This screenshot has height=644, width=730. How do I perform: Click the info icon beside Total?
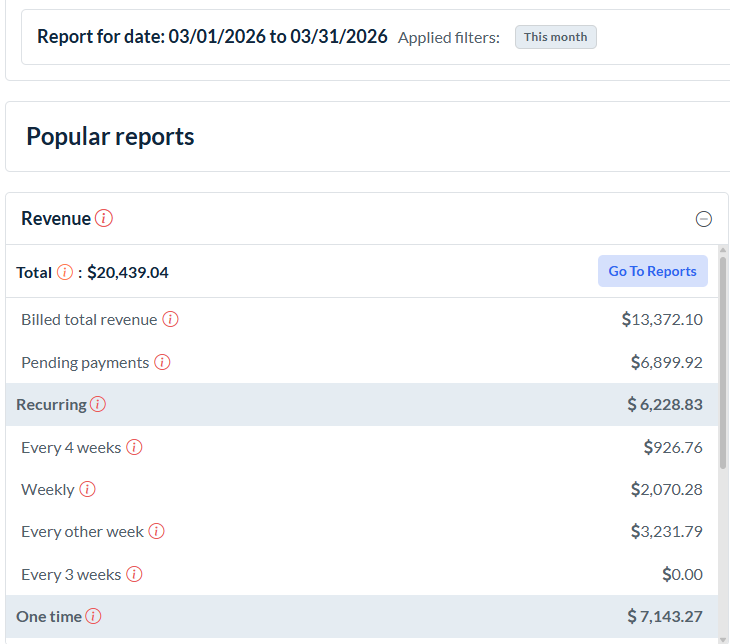(65, 272)
